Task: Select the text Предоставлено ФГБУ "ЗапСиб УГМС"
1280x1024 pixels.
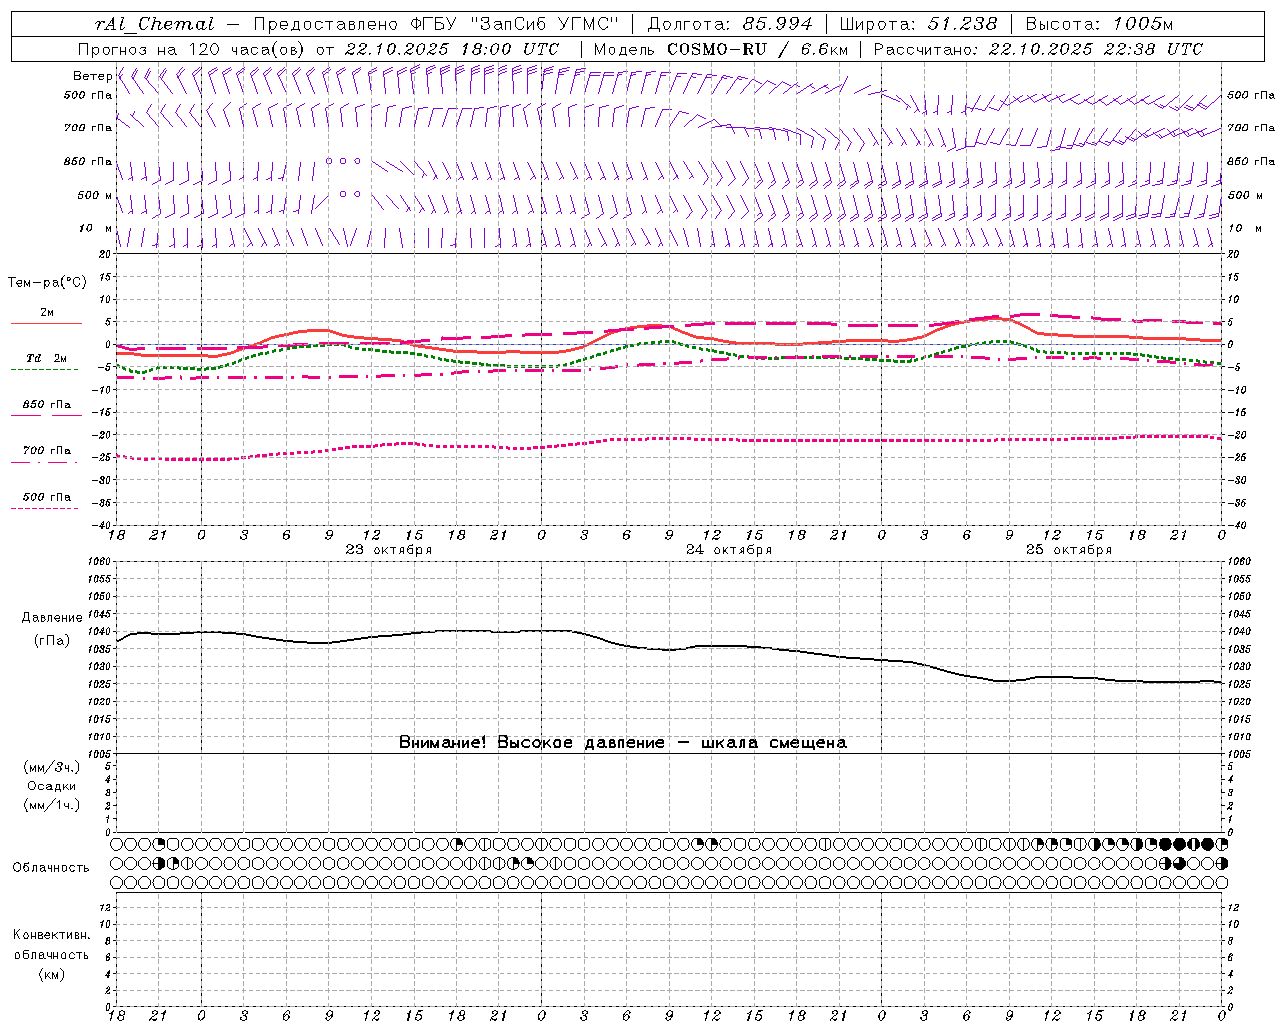Action: pos(436,24)
